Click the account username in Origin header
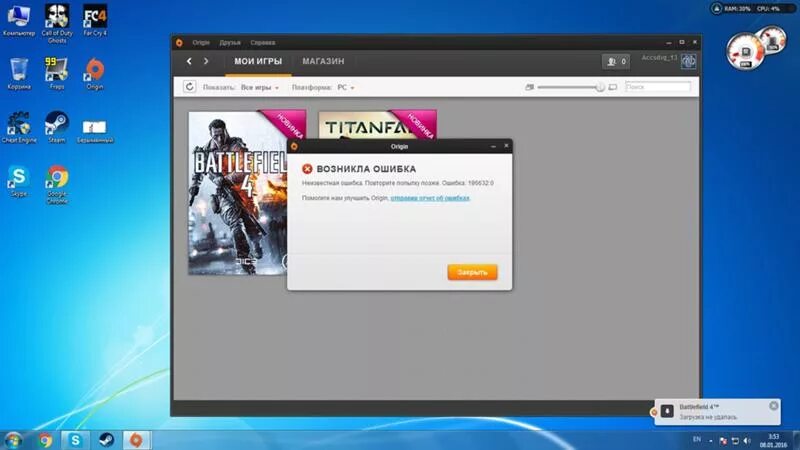The height and width of the screenshot is (450, 800). [x=659, y=58]
